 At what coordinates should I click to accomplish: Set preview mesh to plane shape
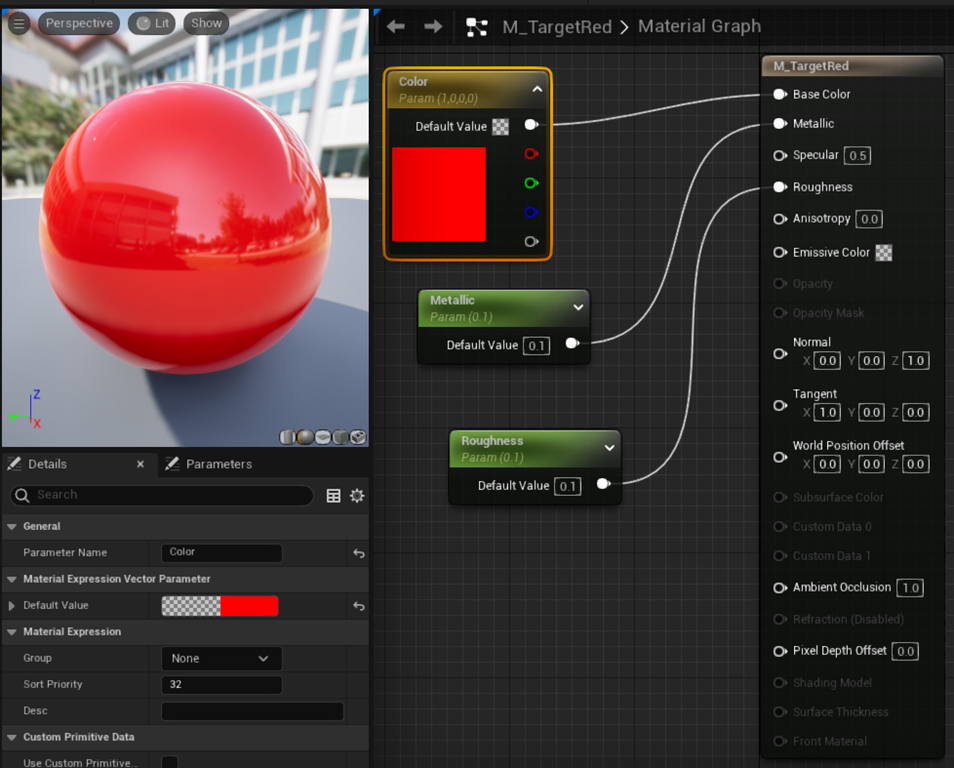322,437
